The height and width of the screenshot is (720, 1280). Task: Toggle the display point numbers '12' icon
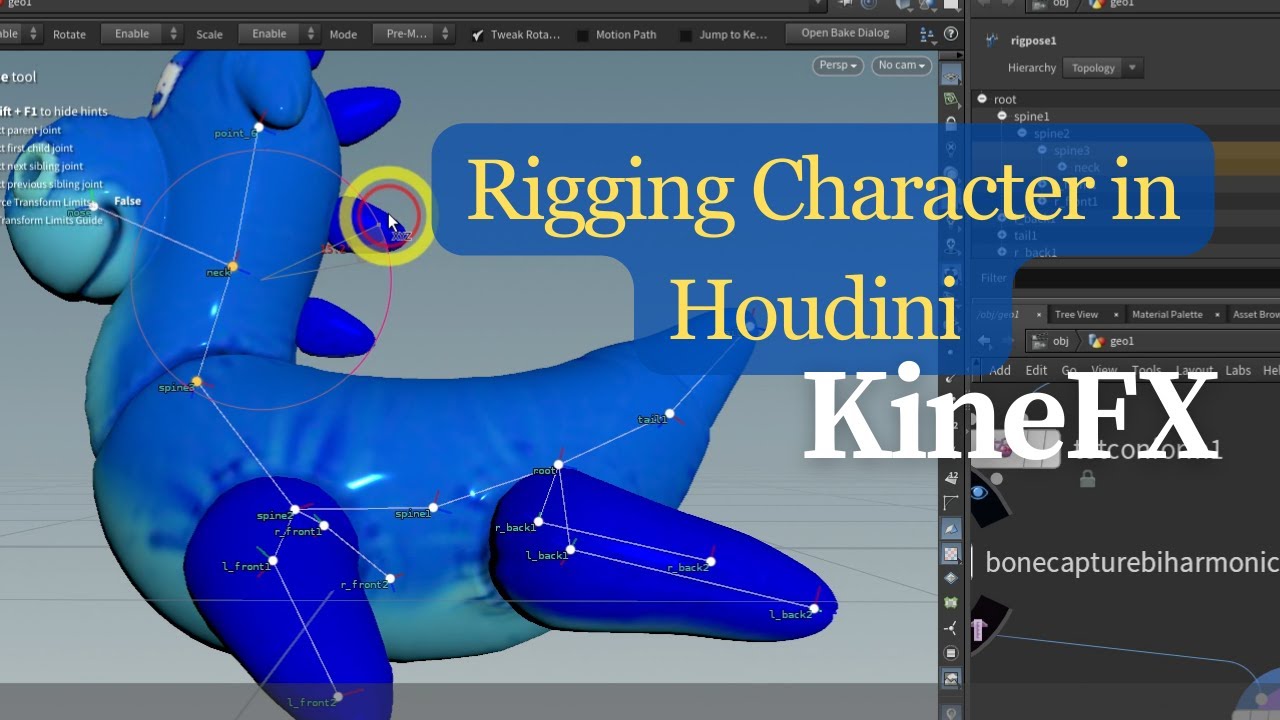(x=951, y=478)
